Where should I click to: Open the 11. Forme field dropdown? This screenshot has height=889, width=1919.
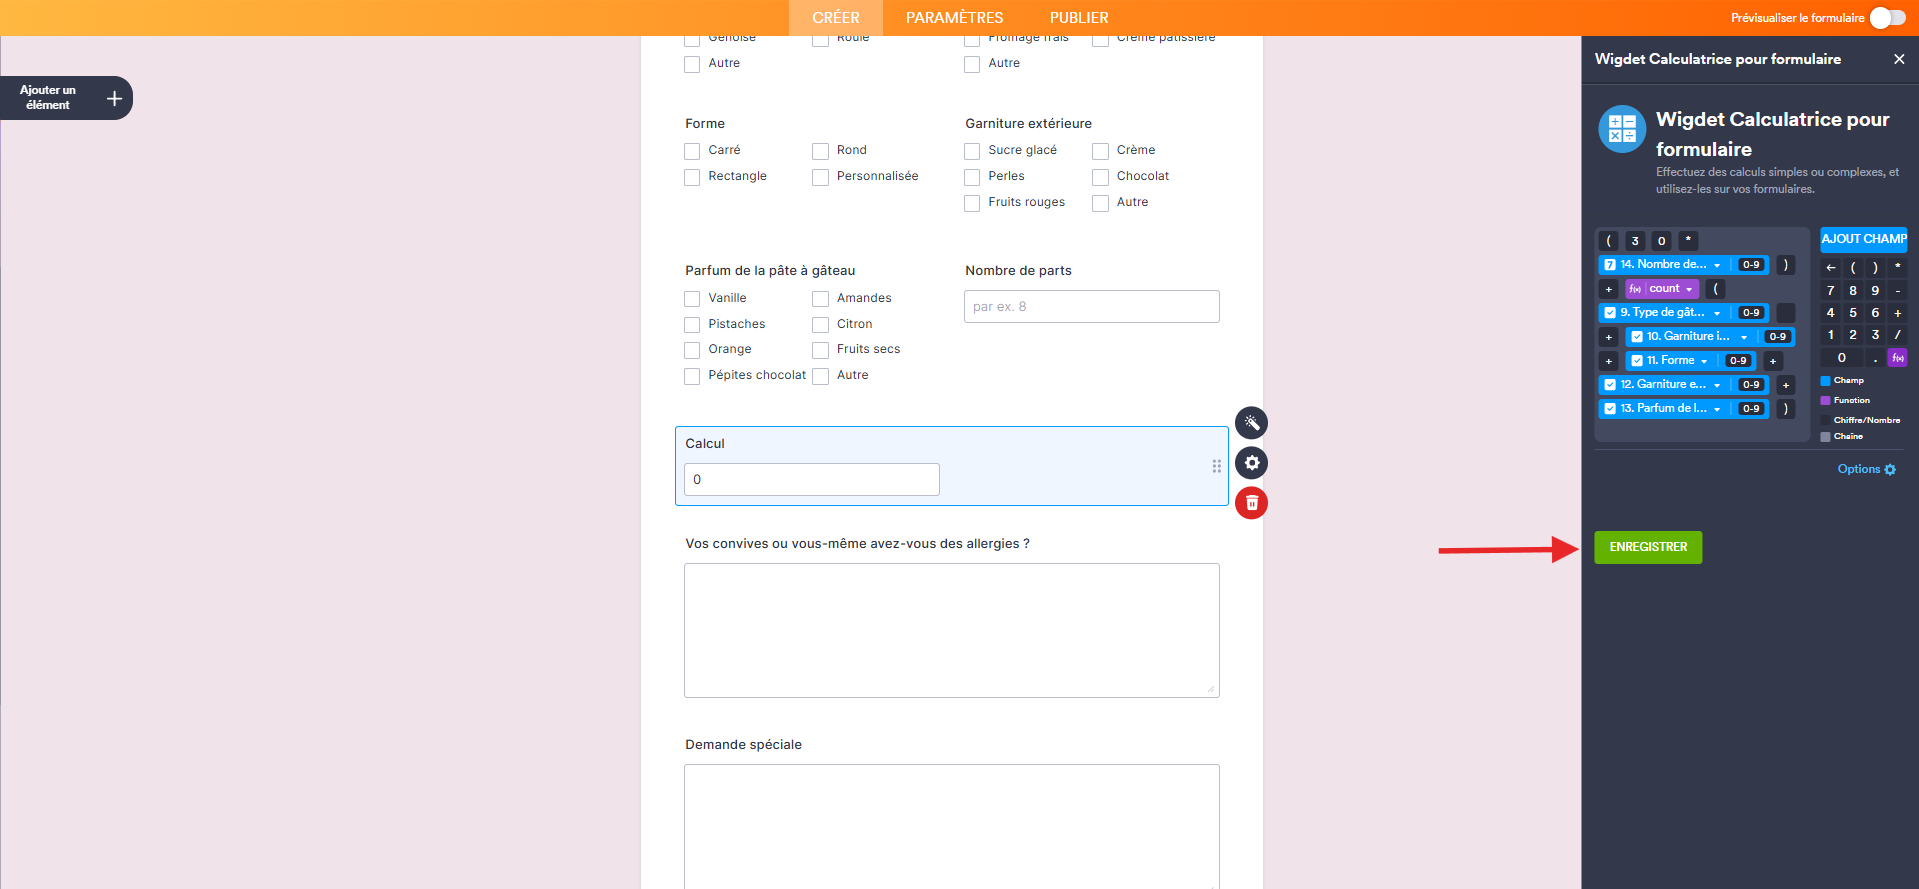coord(1704,361)
